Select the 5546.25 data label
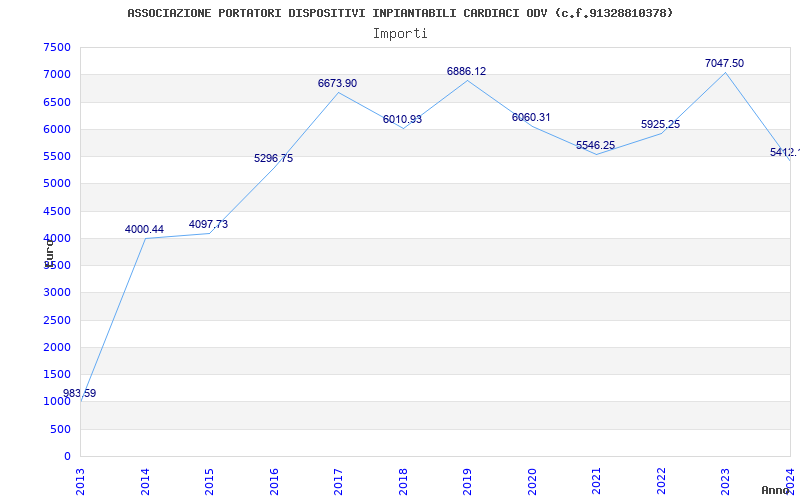The image size is (800, 500). click(x=595, y=146)
